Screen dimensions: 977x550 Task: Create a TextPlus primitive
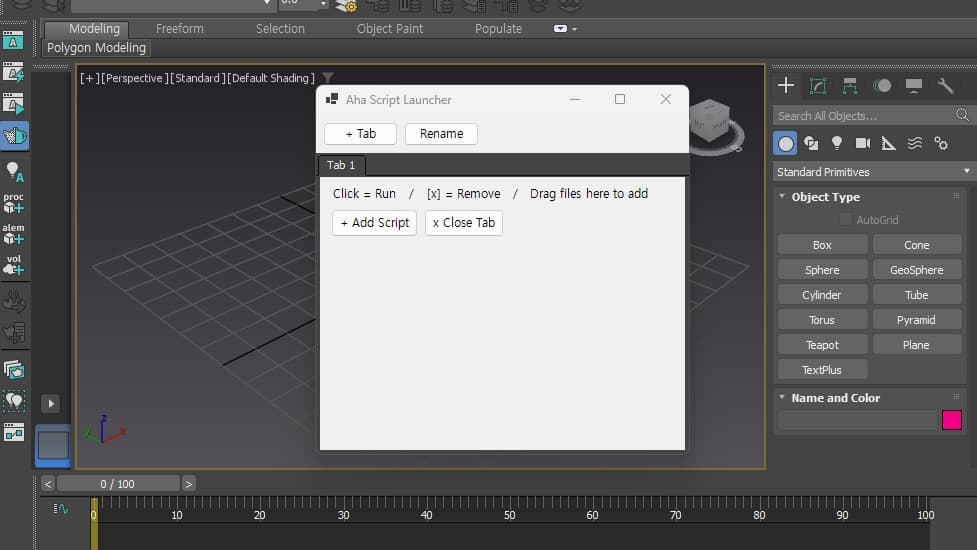tap(822, 369)
